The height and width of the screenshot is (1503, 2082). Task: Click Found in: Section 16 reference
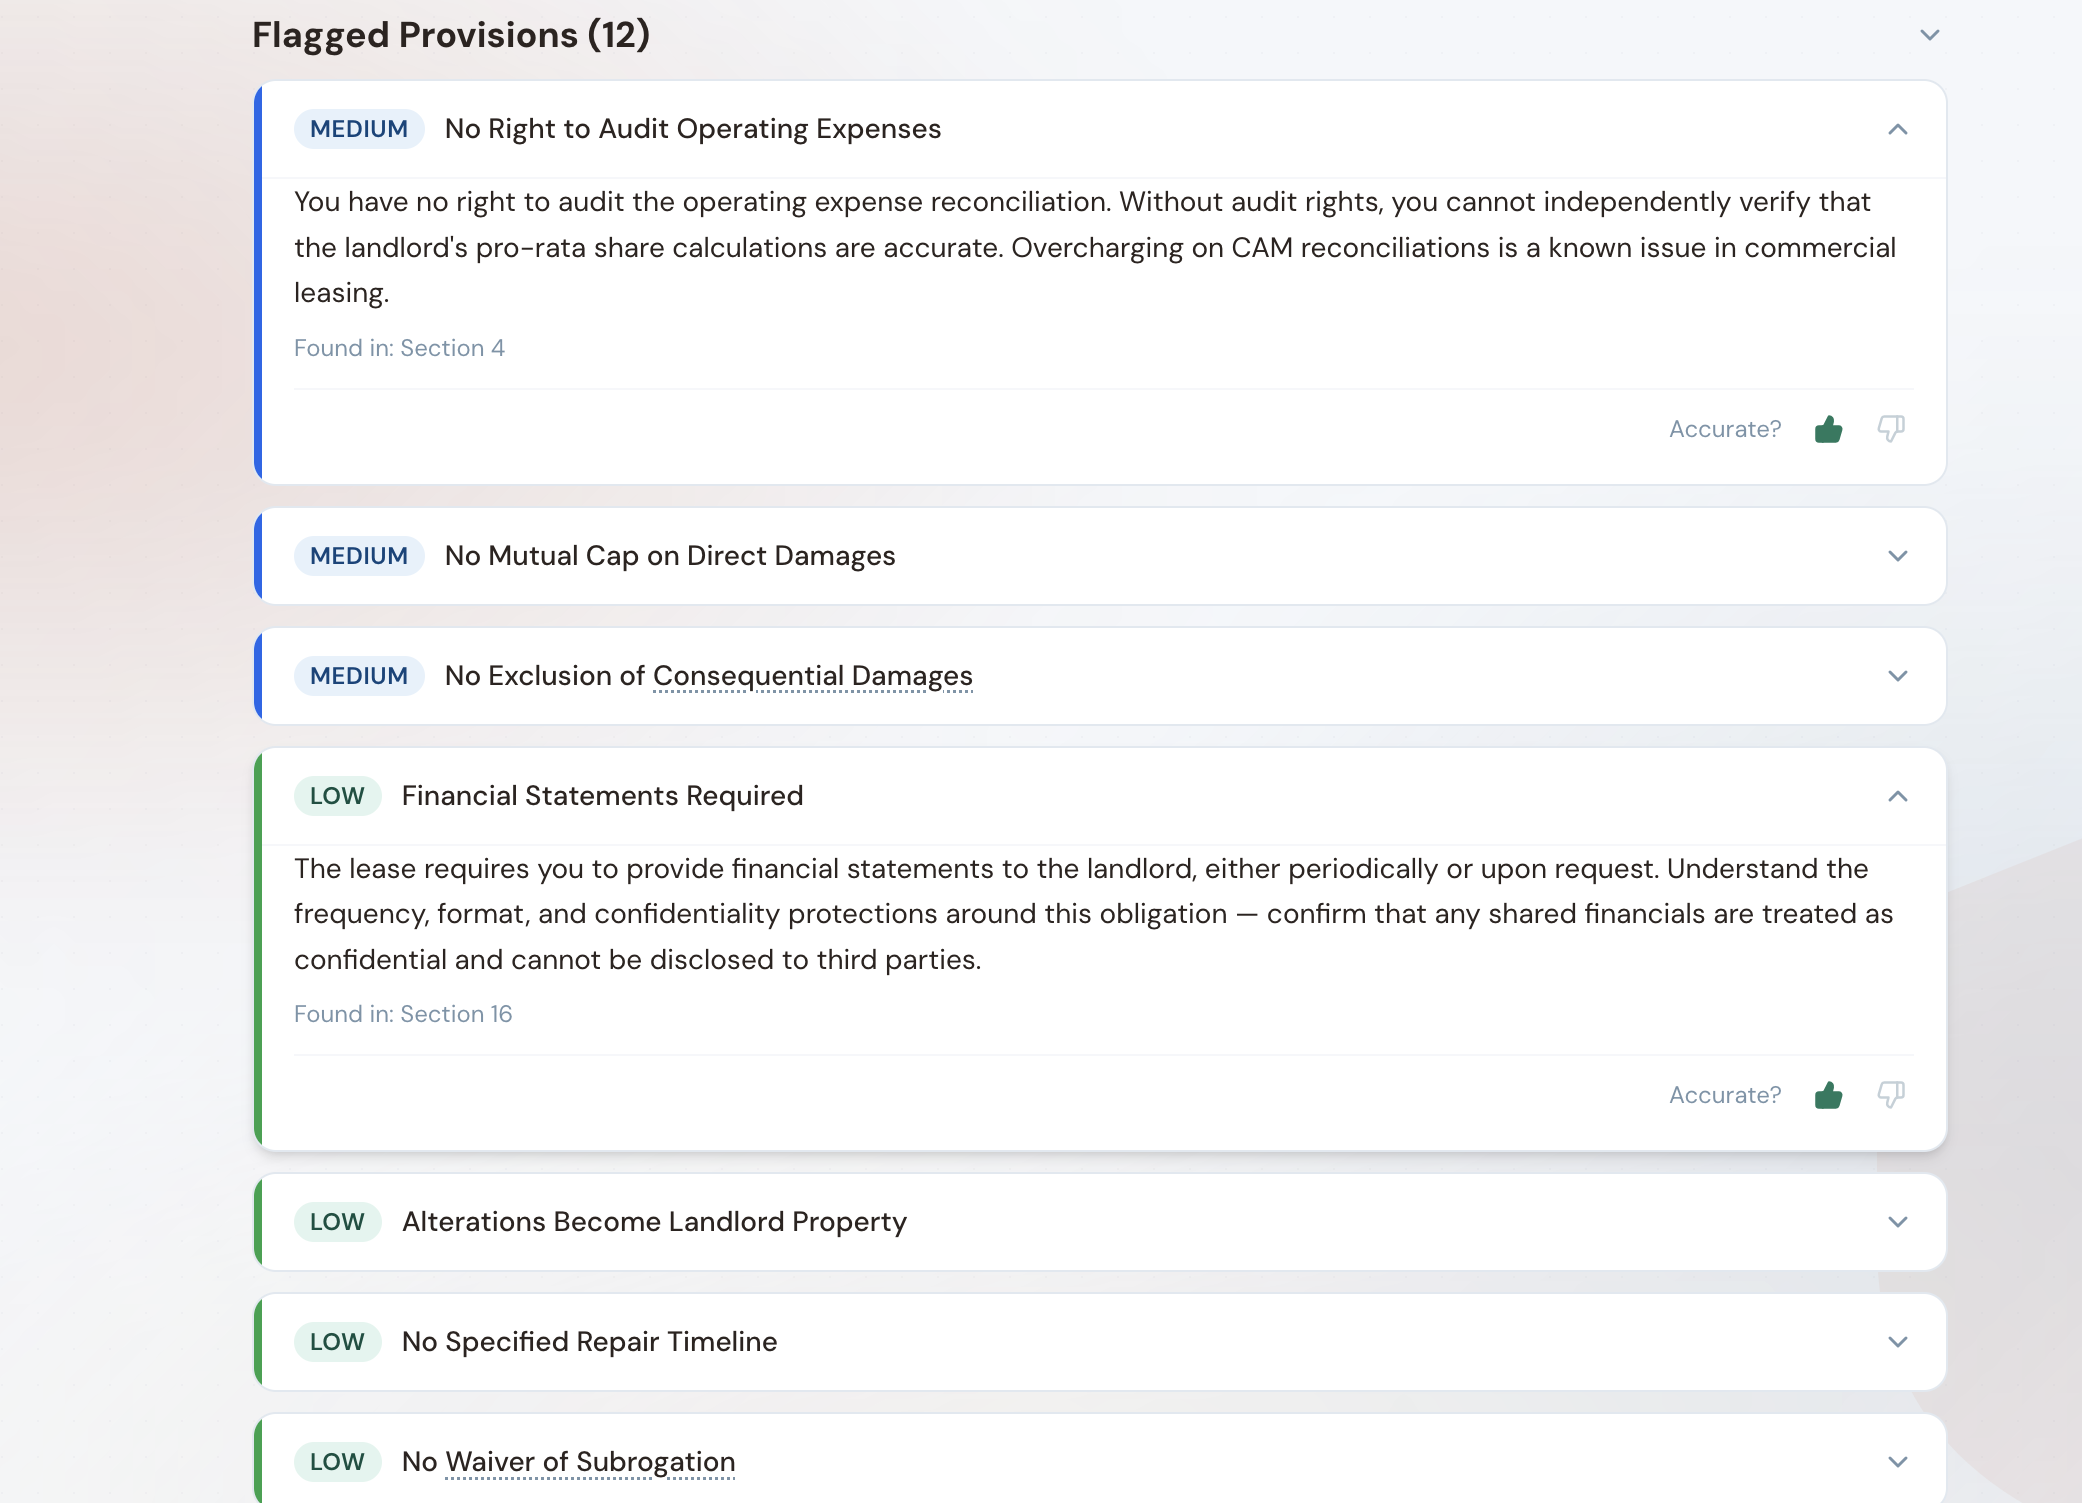[403, 1014]
